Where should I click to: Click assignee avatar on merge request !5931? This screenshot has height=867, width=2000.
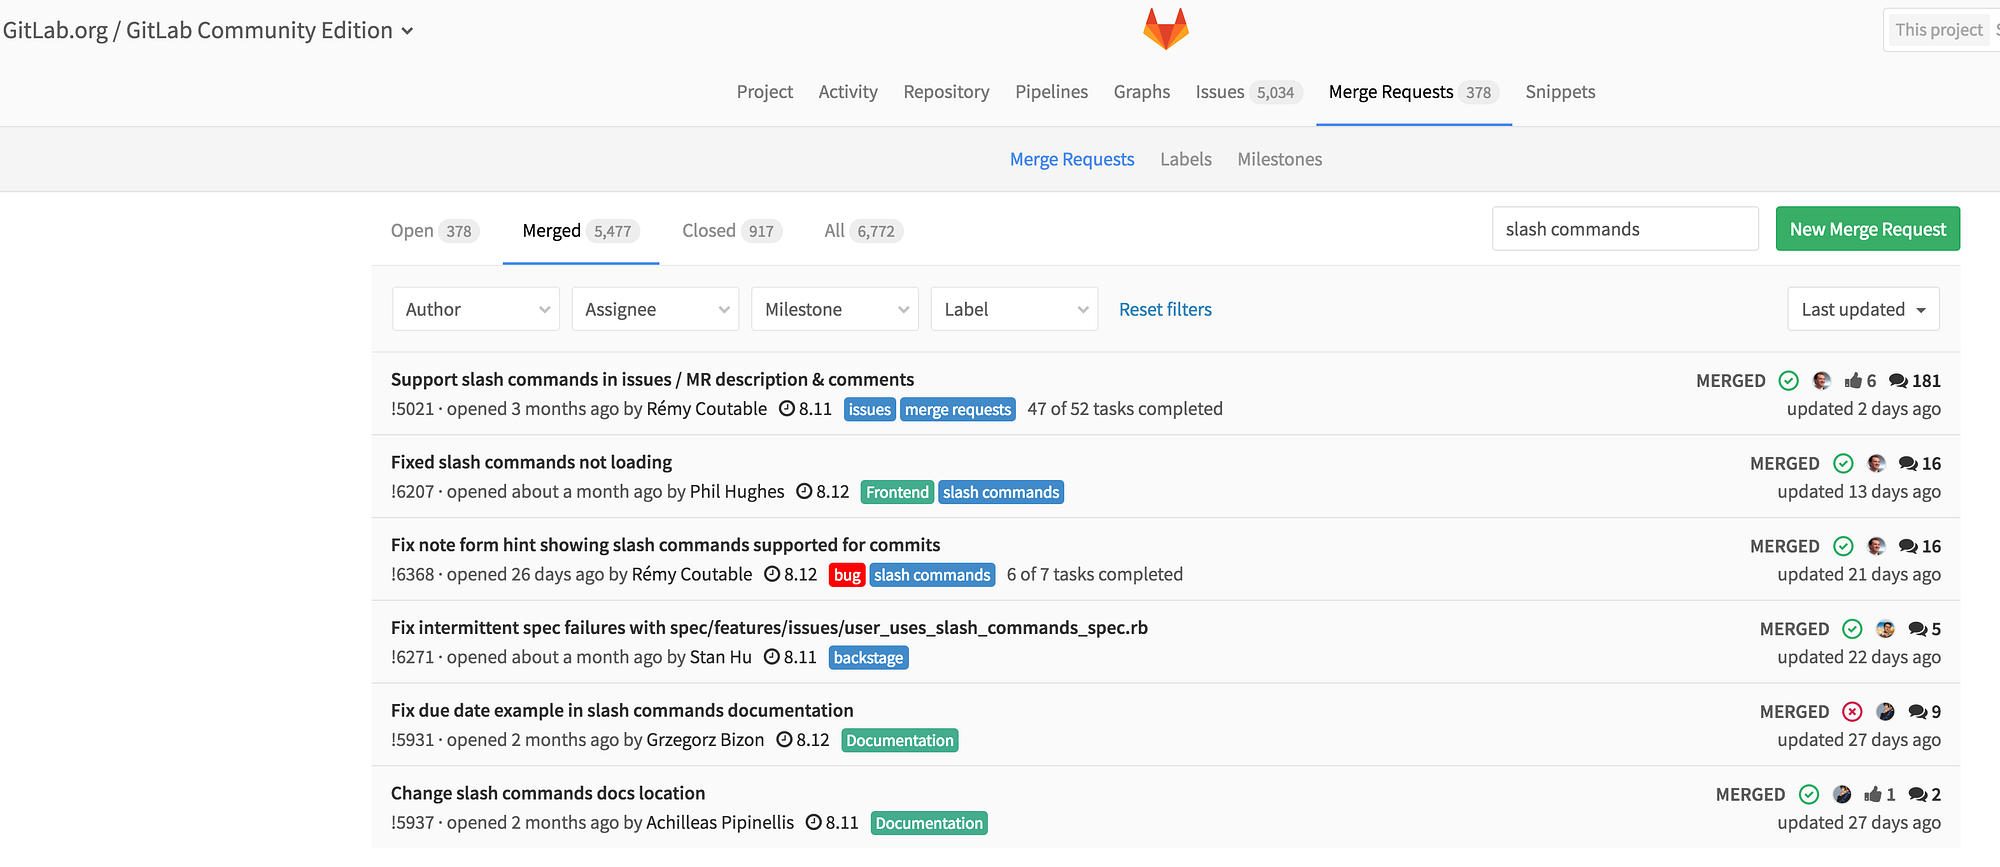pyautogui.click(x=1886, y=712)
